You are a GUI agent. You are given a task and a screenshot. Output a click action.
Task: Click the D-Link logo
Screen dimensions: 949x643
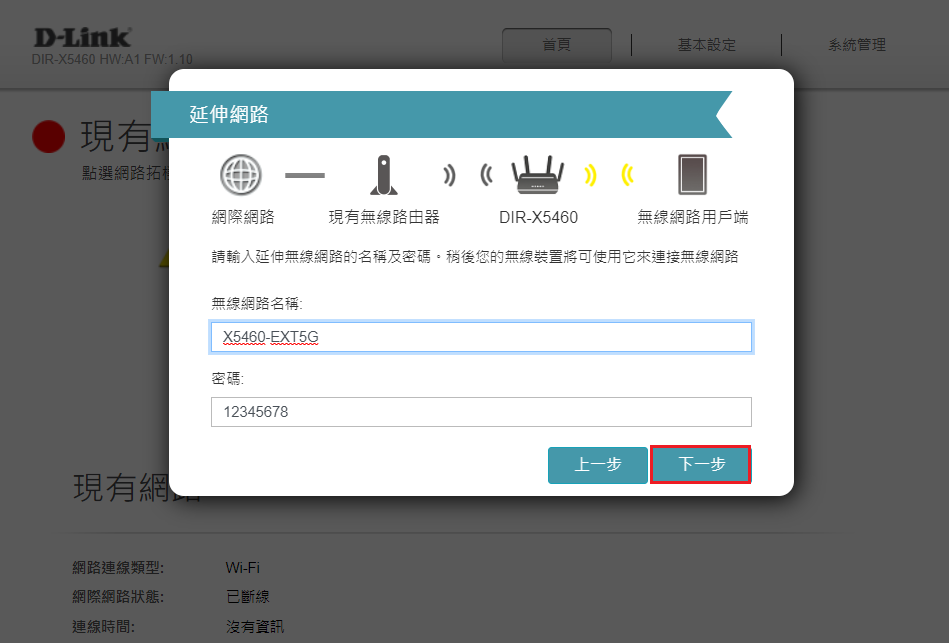(x=82, y=38)
